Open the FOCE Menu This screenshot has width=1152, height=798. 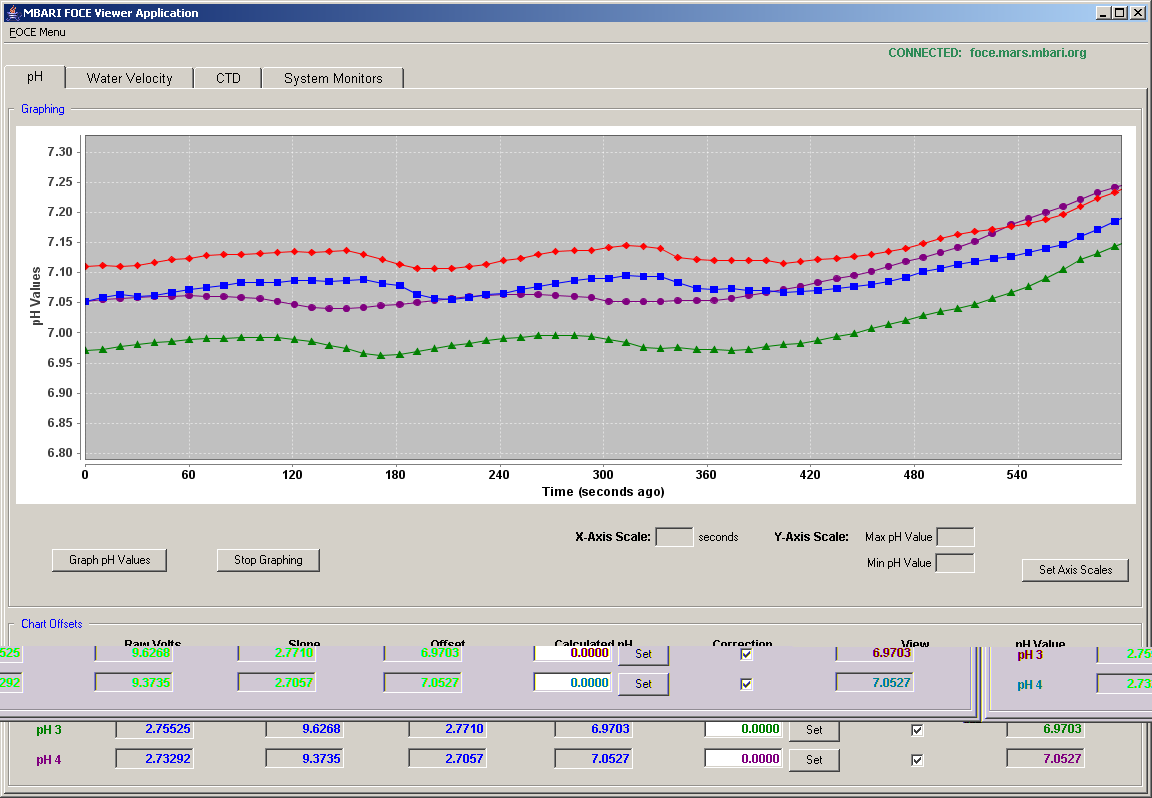37,32
